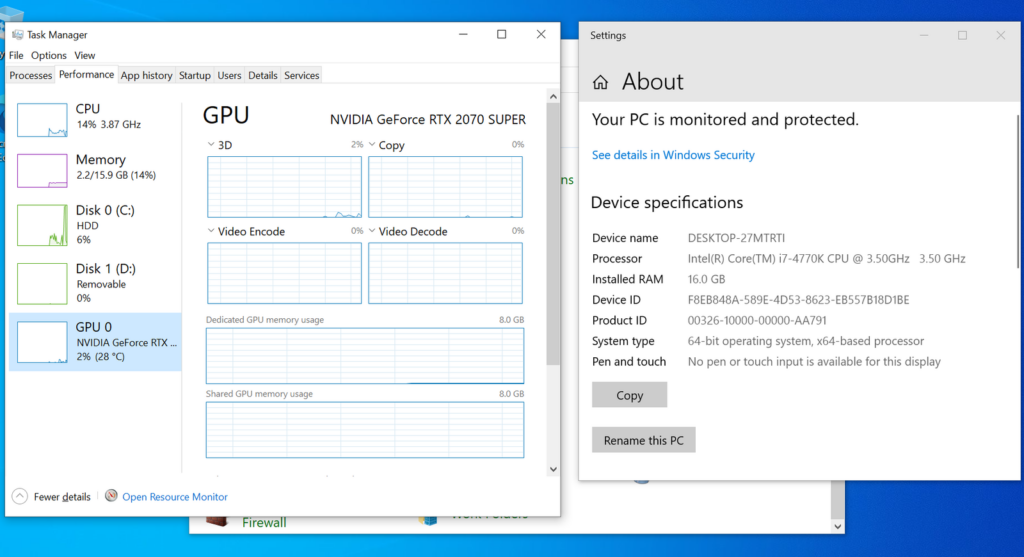
Task: Click the Task Manager vertical scrollbar thumb
Action: [553, 234]
